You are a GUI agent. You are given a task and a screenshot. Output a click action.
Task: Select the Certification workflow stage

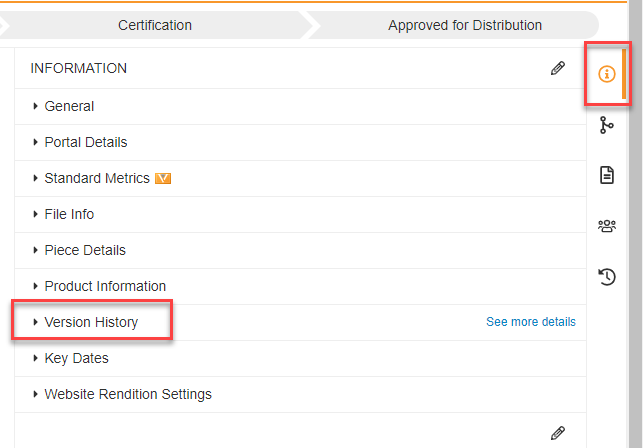click(x=155, y=25)
